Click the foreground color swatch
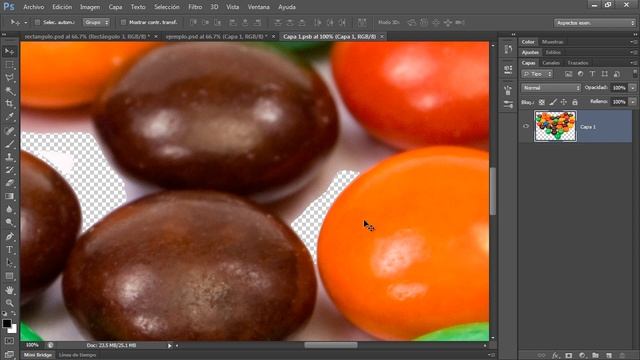The height and width of the screenshot is (360, 640). [x=7, y=323]
